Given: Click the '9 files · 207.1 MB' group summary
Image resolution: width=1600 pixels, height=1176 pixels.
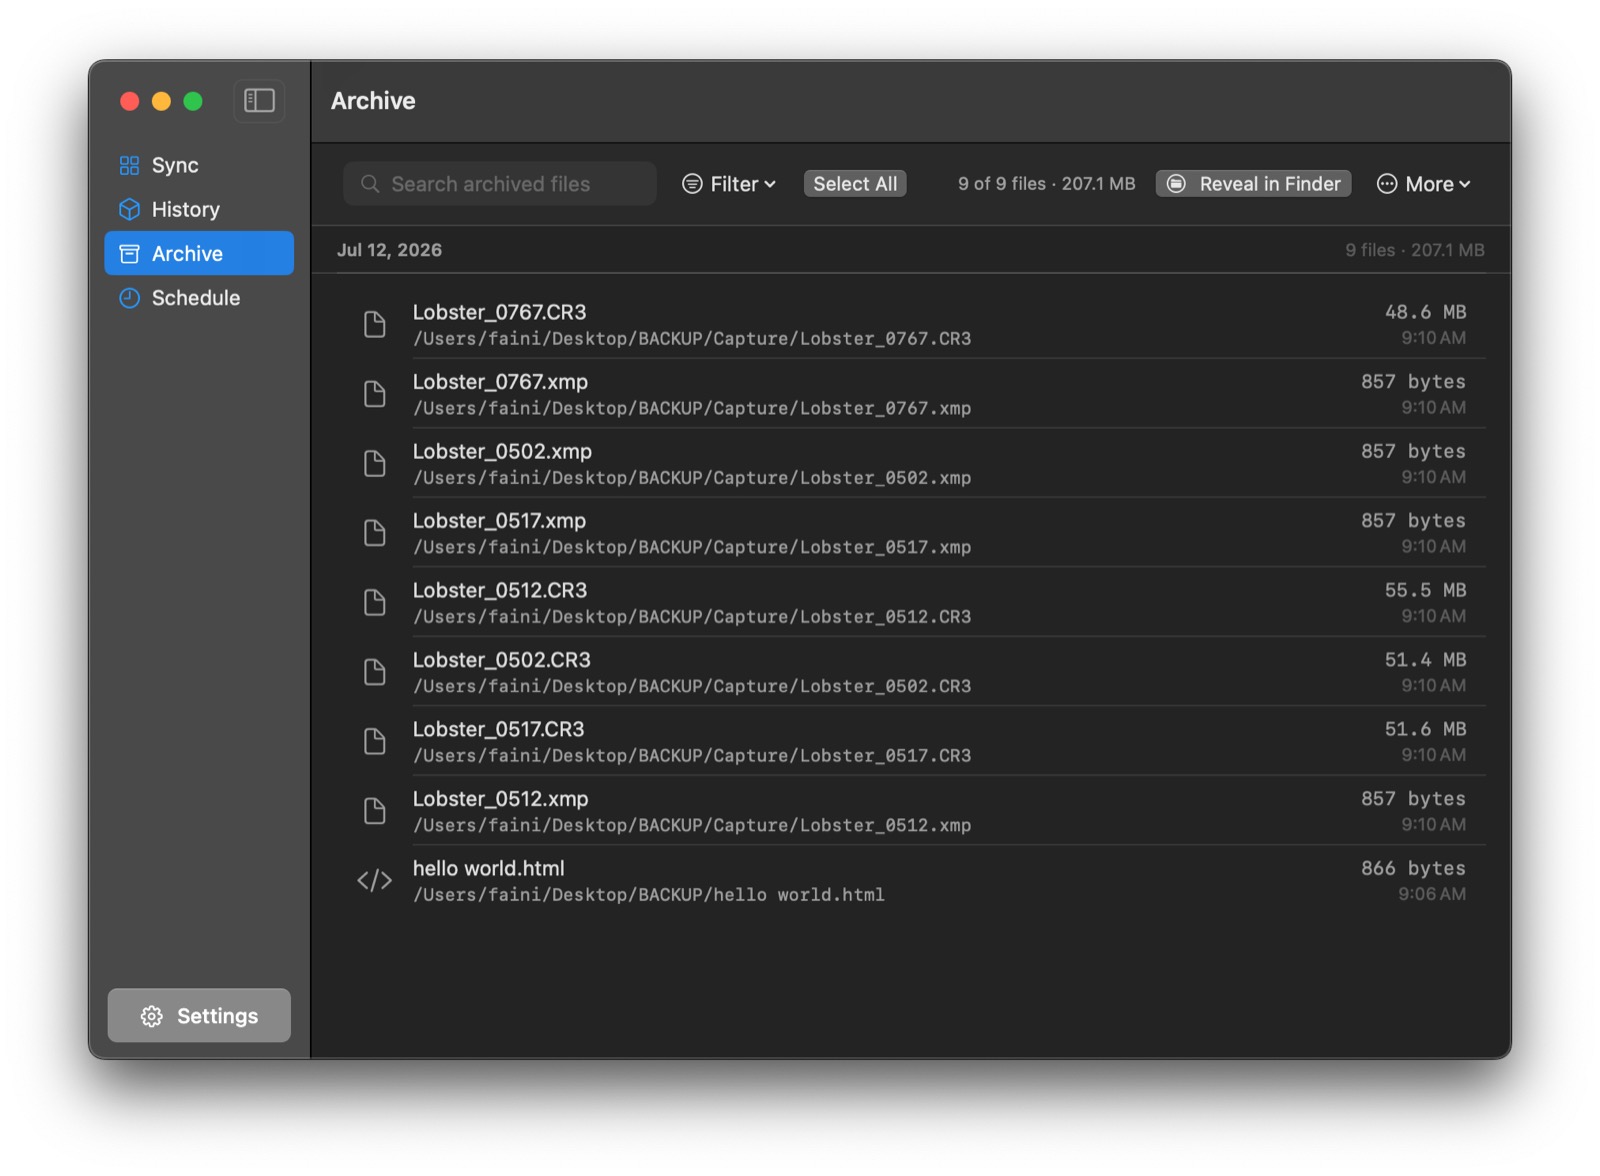Looking at the screenshot, I should pyautogui.click(x=1414, y=250).
